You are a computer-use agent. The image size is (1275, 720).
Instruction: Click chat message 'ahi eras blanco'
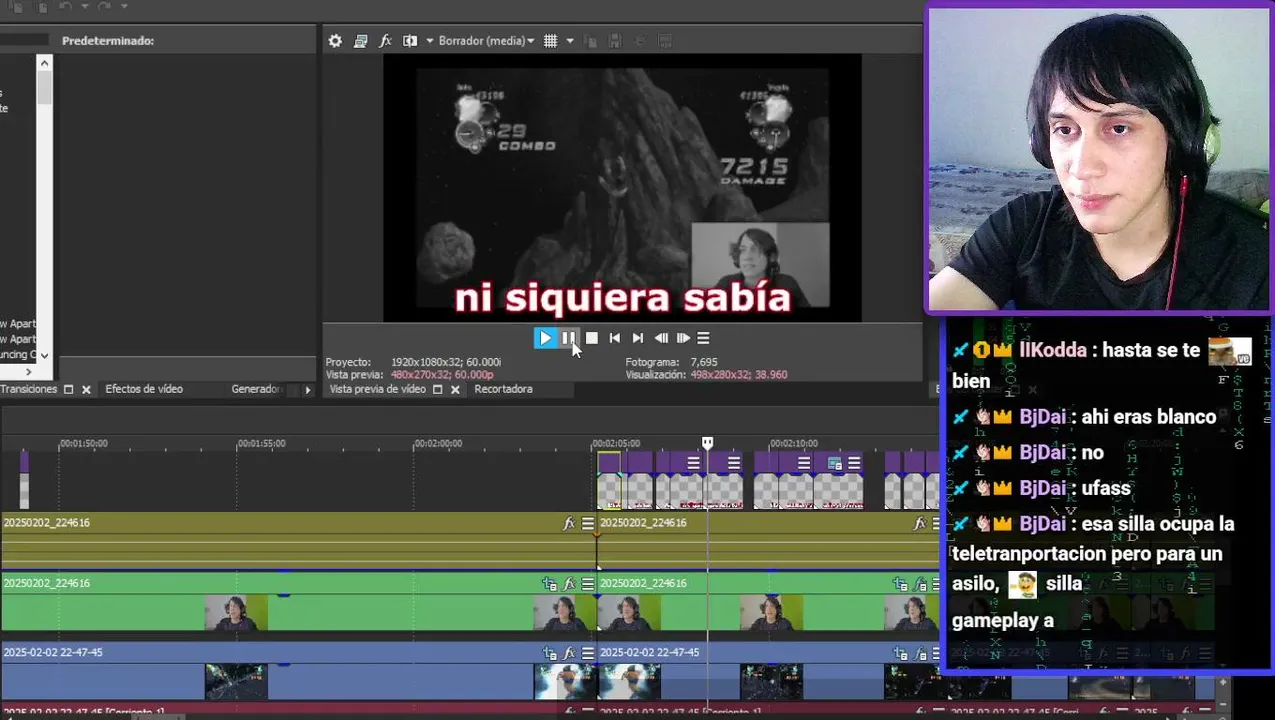click(1149, 417)
